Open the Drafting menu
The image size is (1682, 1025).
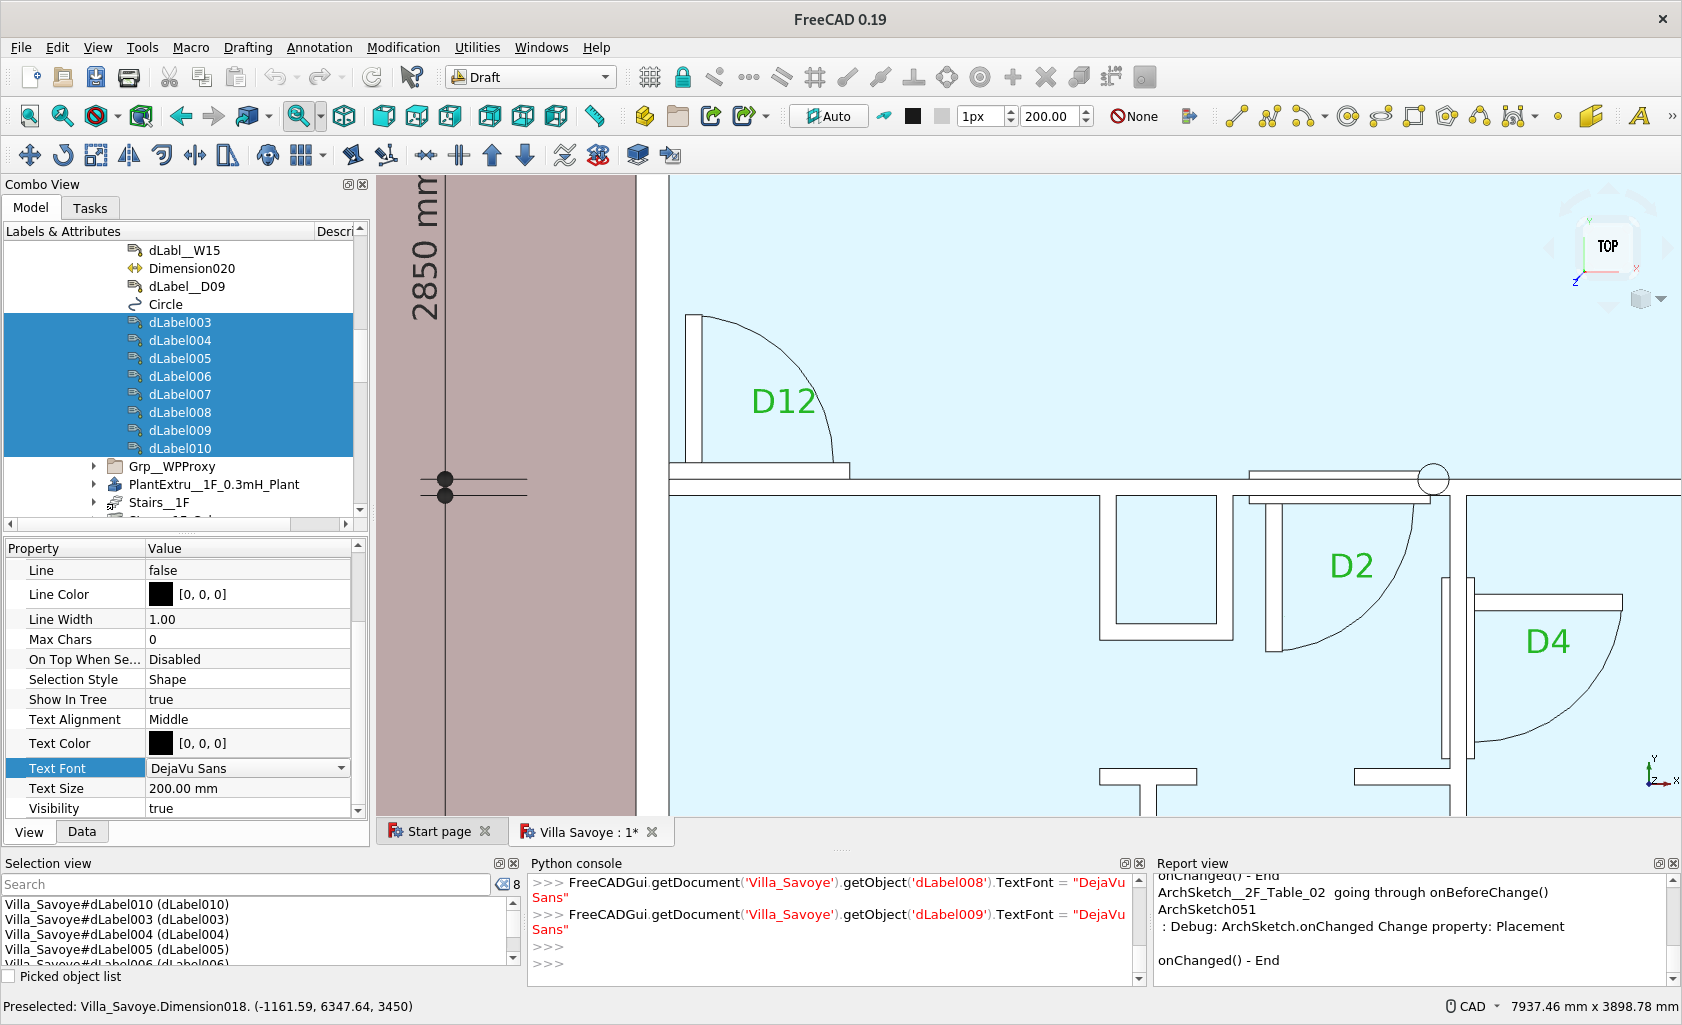point(248,47)
